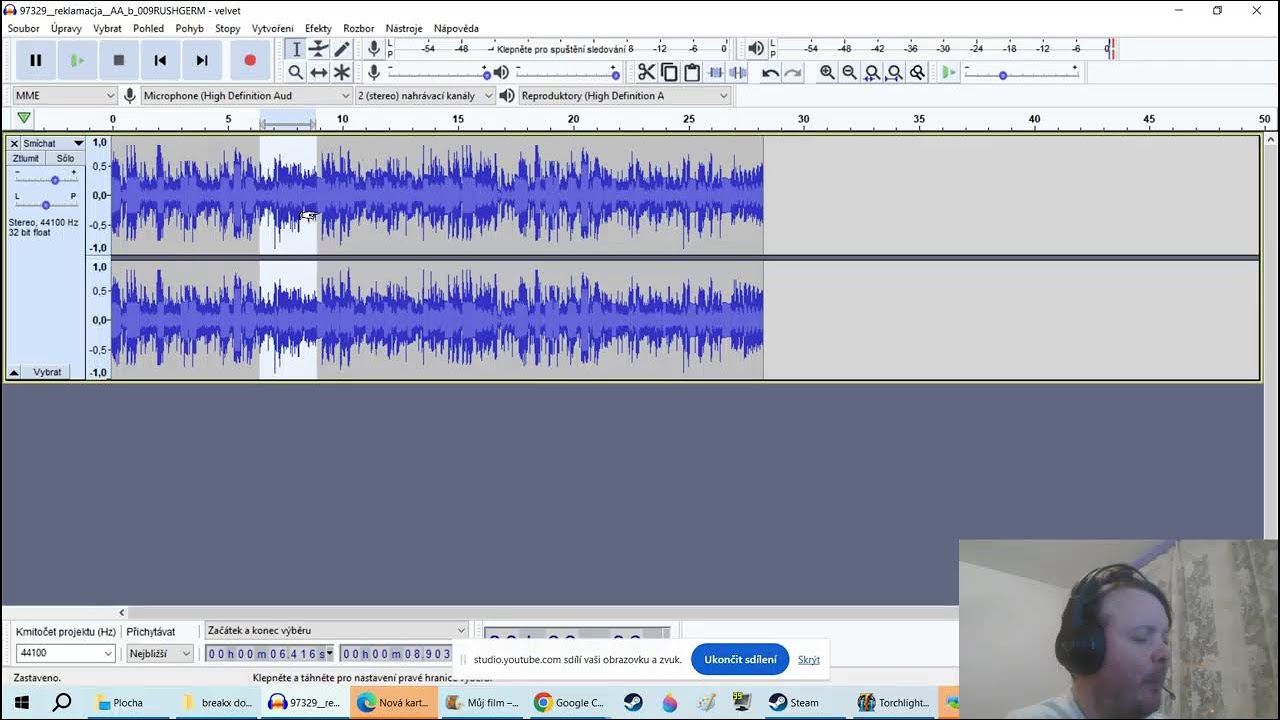Toggle Sólo on the track

pyautogui.click(x=65, y=158)
